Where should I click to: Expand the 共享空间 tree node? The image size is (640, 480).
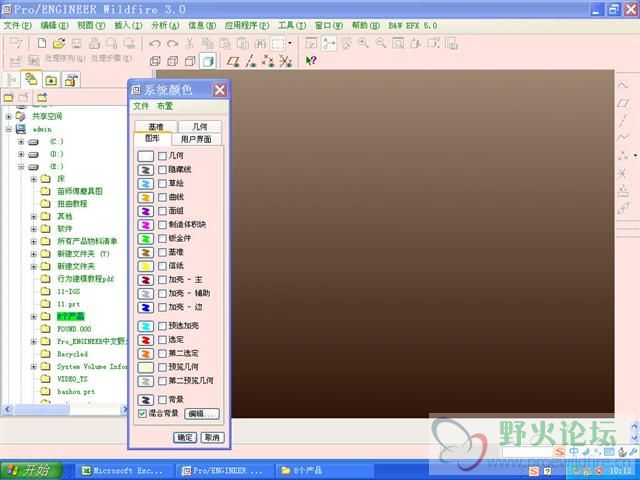[x=8, y=117]
